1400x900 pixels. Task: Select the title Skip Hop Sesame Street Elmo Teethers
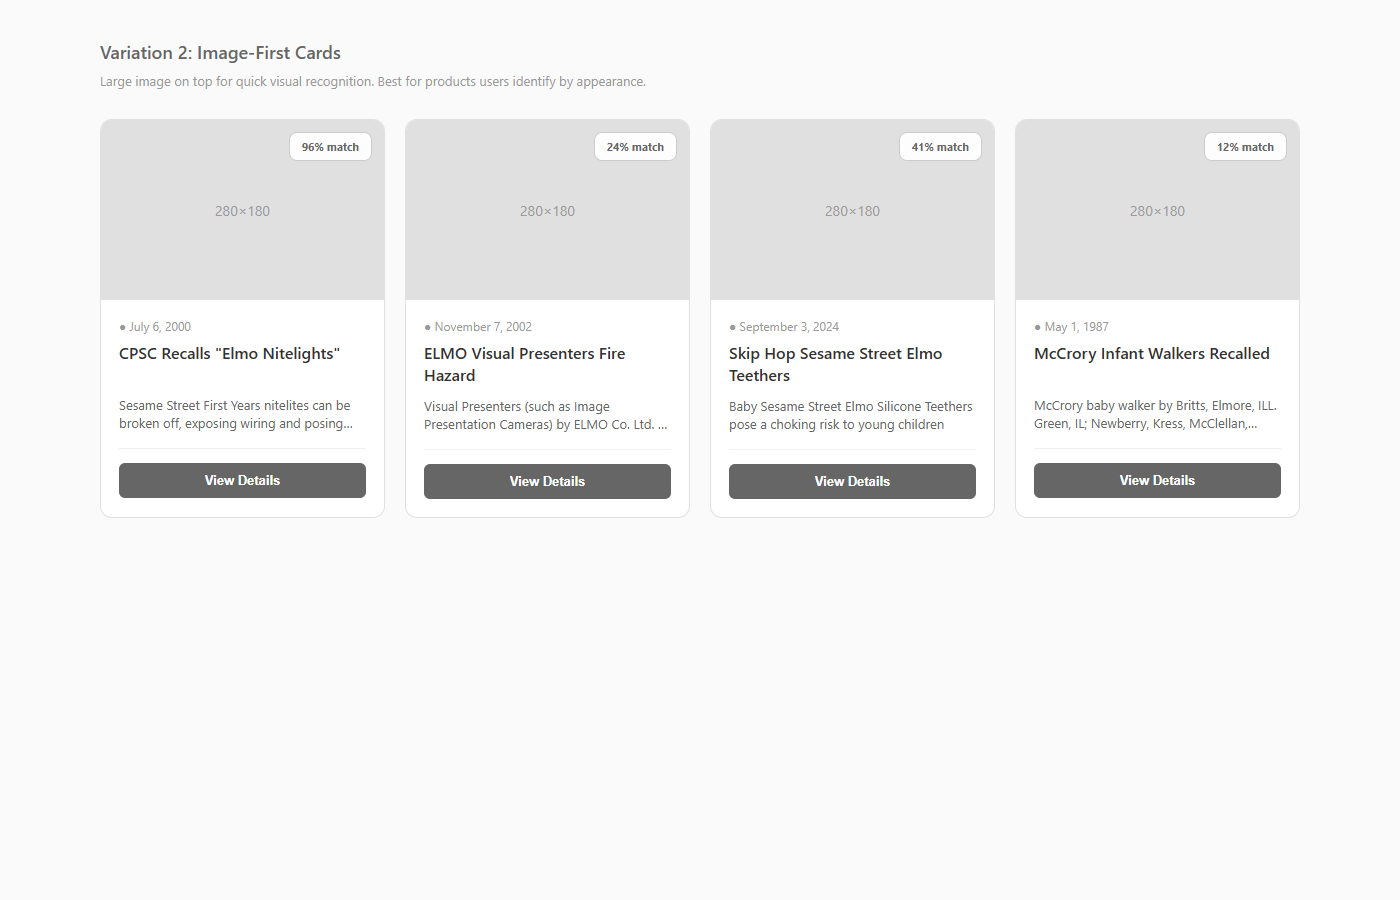tap(835, 365)
